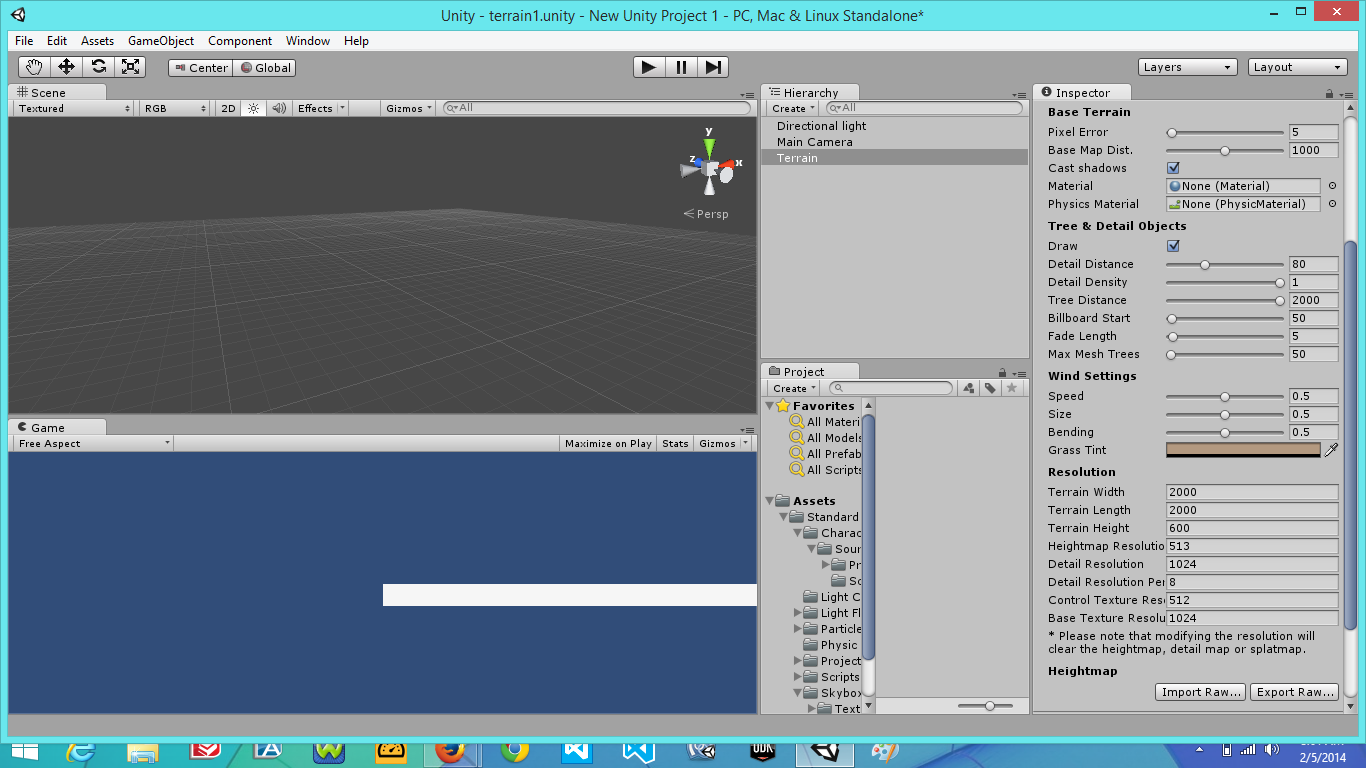Toggle scene audio speaker icon
1366x768 pixels.
278,108
